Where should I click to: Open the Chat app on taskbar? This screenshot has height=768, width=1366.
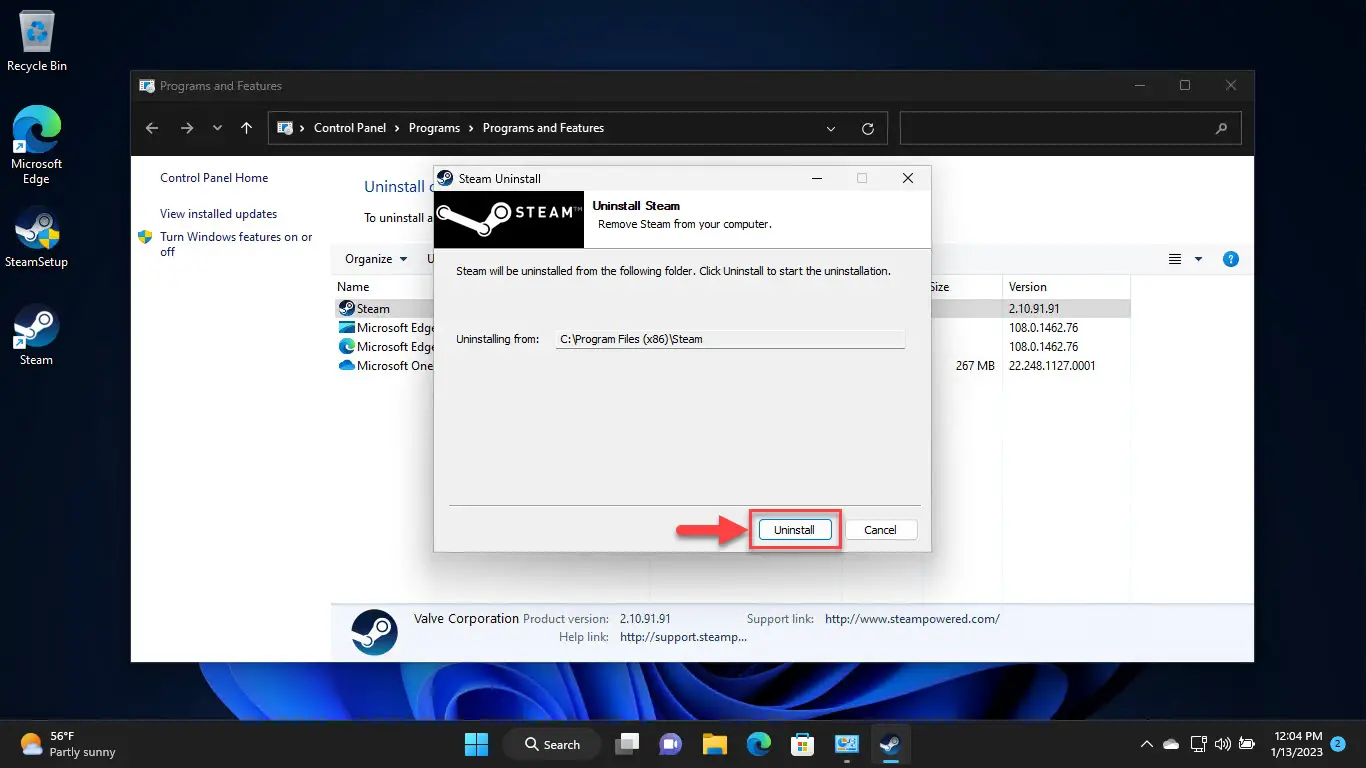pos(670,744)
